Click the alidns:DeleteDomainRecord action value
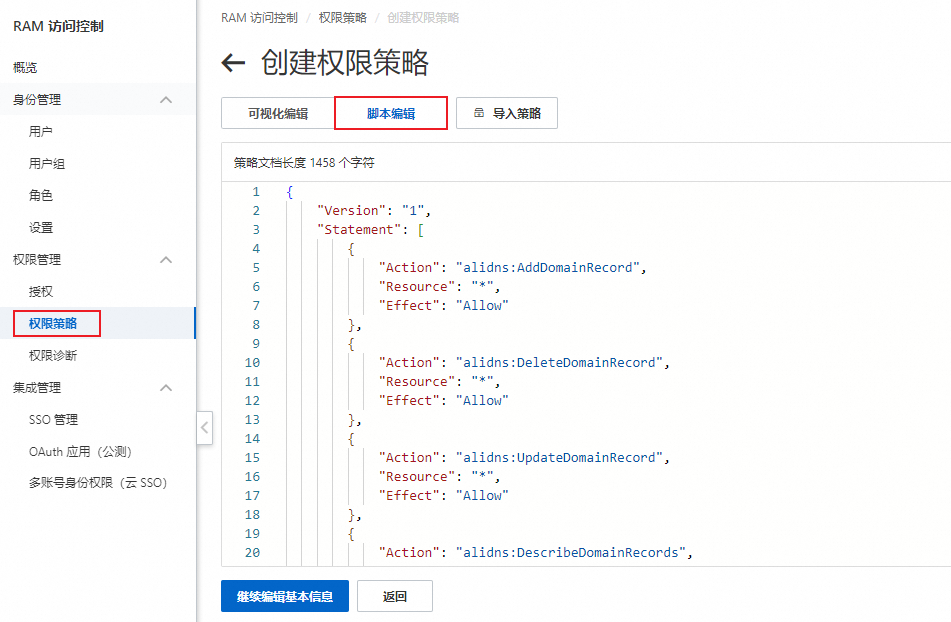Screen dimensions: 951x622 coord(559,363)
